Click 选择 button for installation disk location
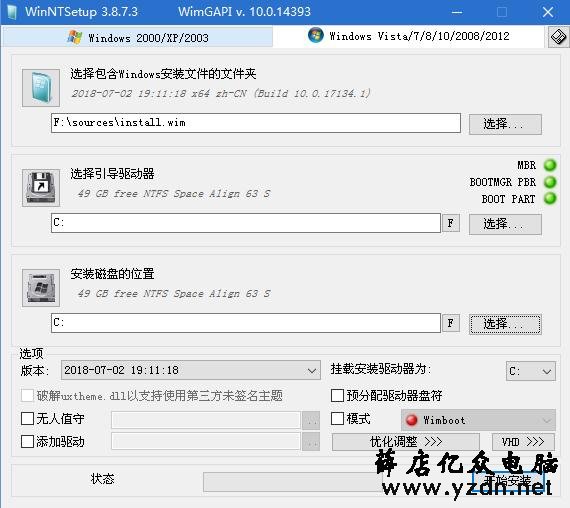570x508 pixels. click(505, 324)
